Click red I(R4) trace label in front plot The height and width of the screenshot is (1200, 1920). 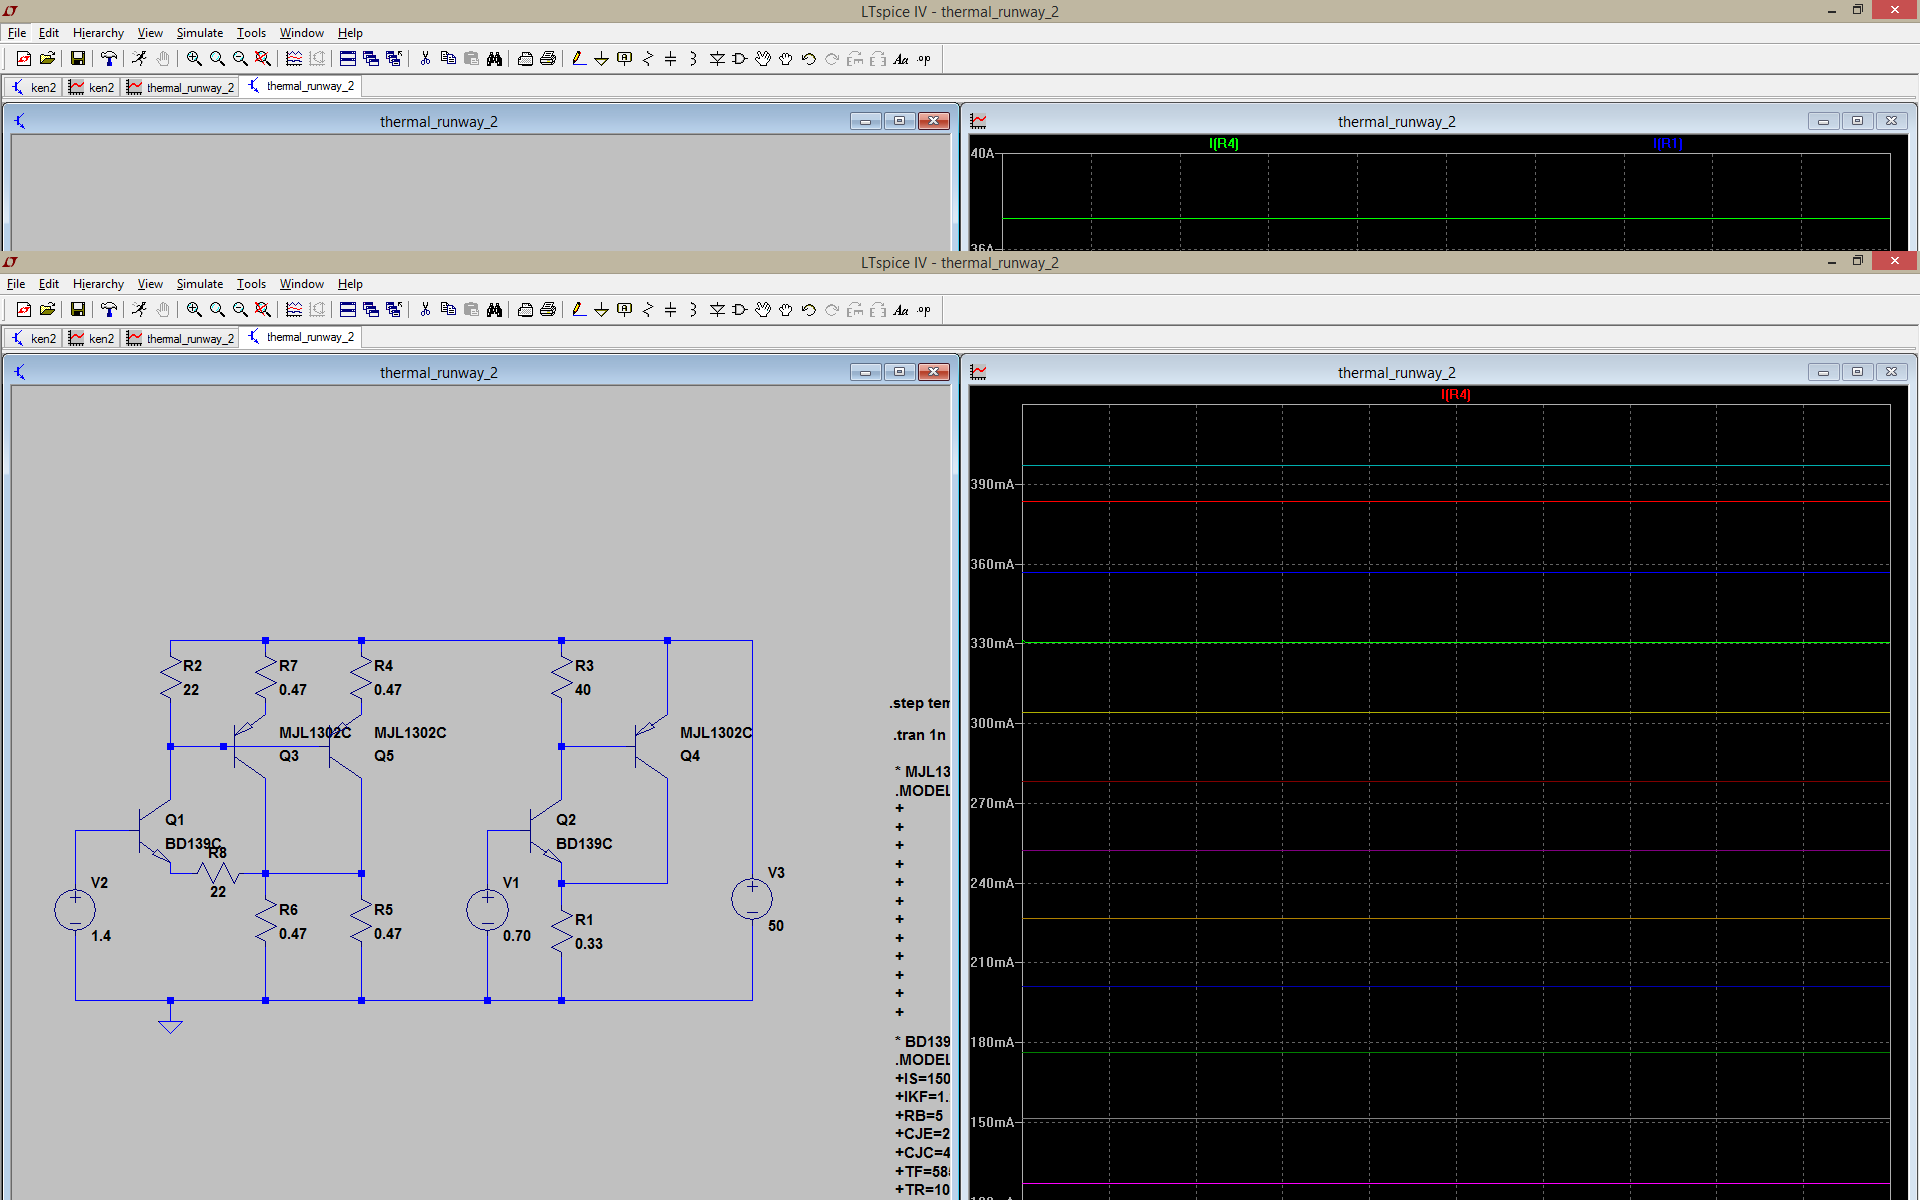click(x=1455, y=395)
